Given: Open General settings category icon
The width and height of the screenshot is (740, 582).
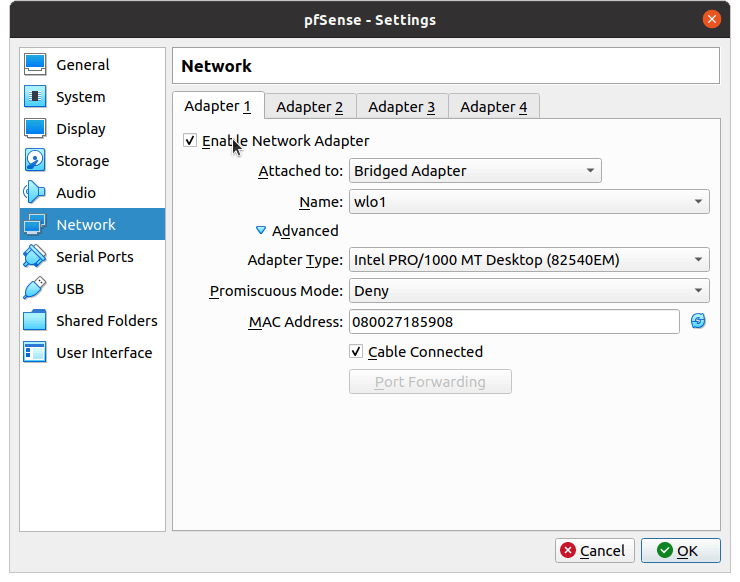Looking at the screenshot, I should pyautogui.click(x=36, y=65).
